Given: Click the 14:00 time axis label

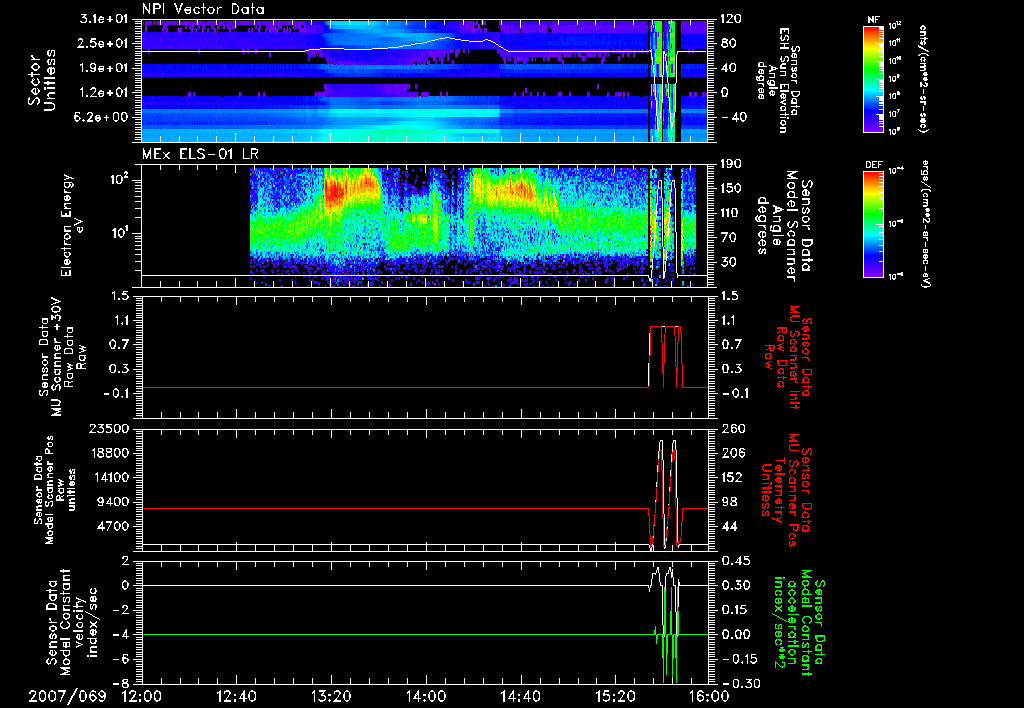Looking at the screenshot, I should click(x=426, y=696).
